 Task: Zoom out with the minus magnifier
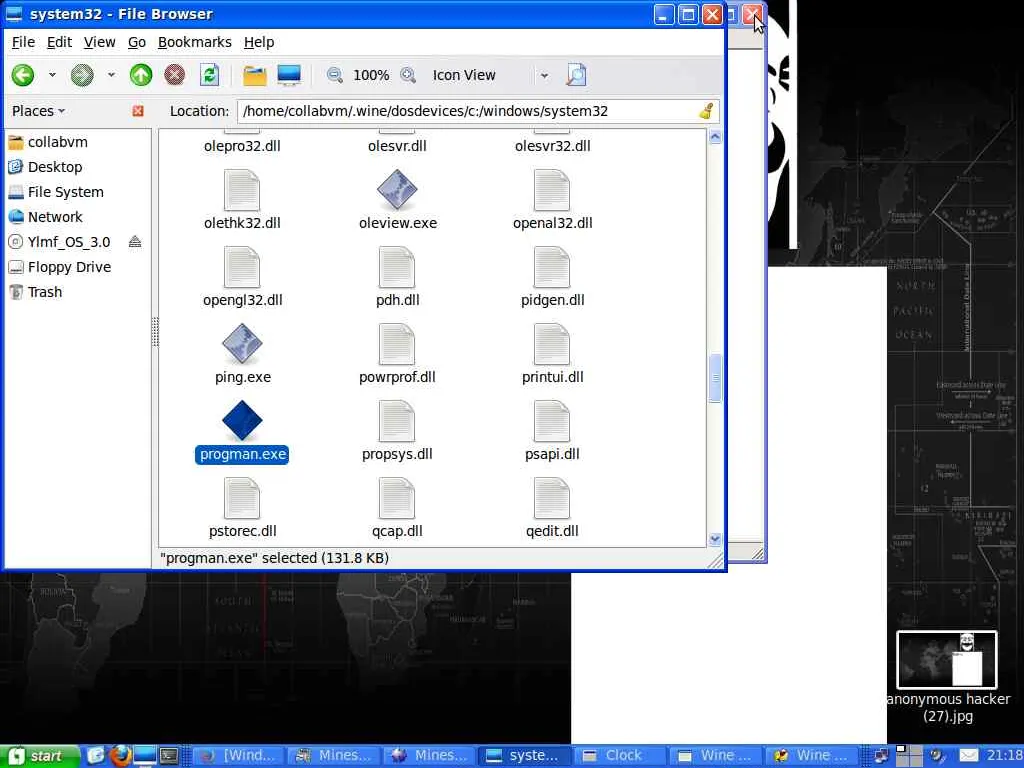(334, 75)
